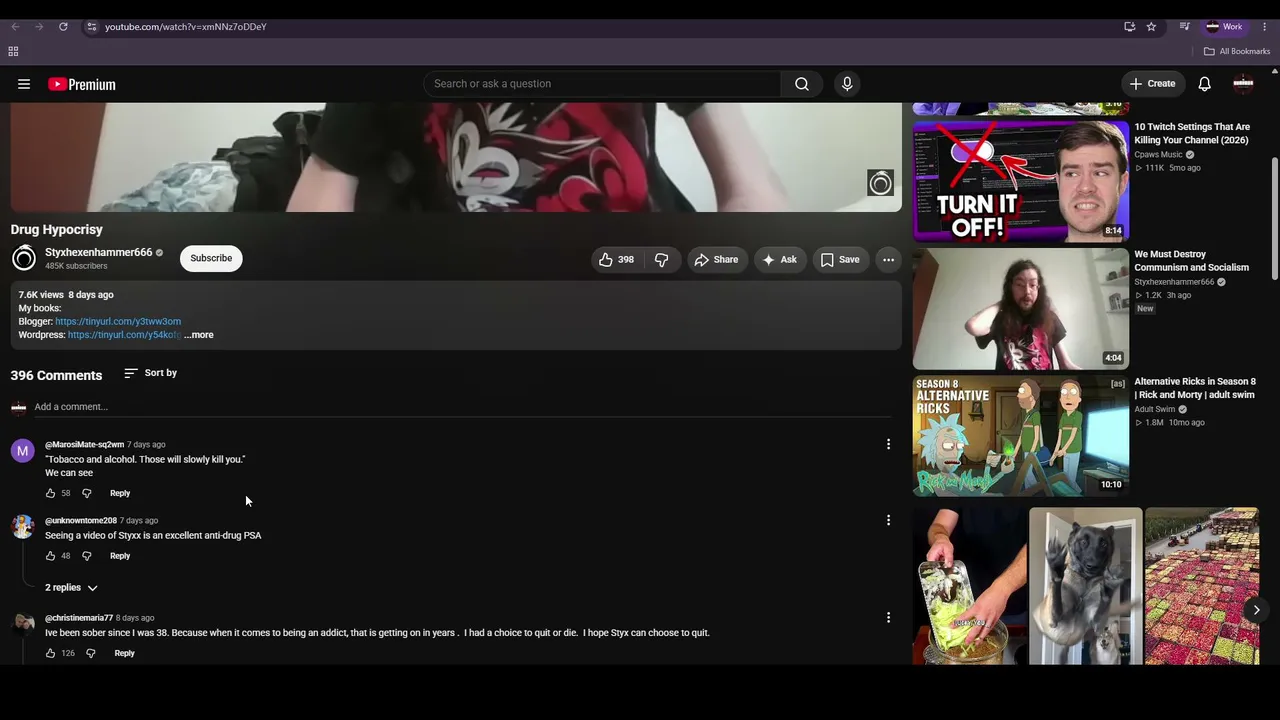Focus the YouTube search field
The width and height of the screenshot is (1280, 720).
tap(602, 84)
